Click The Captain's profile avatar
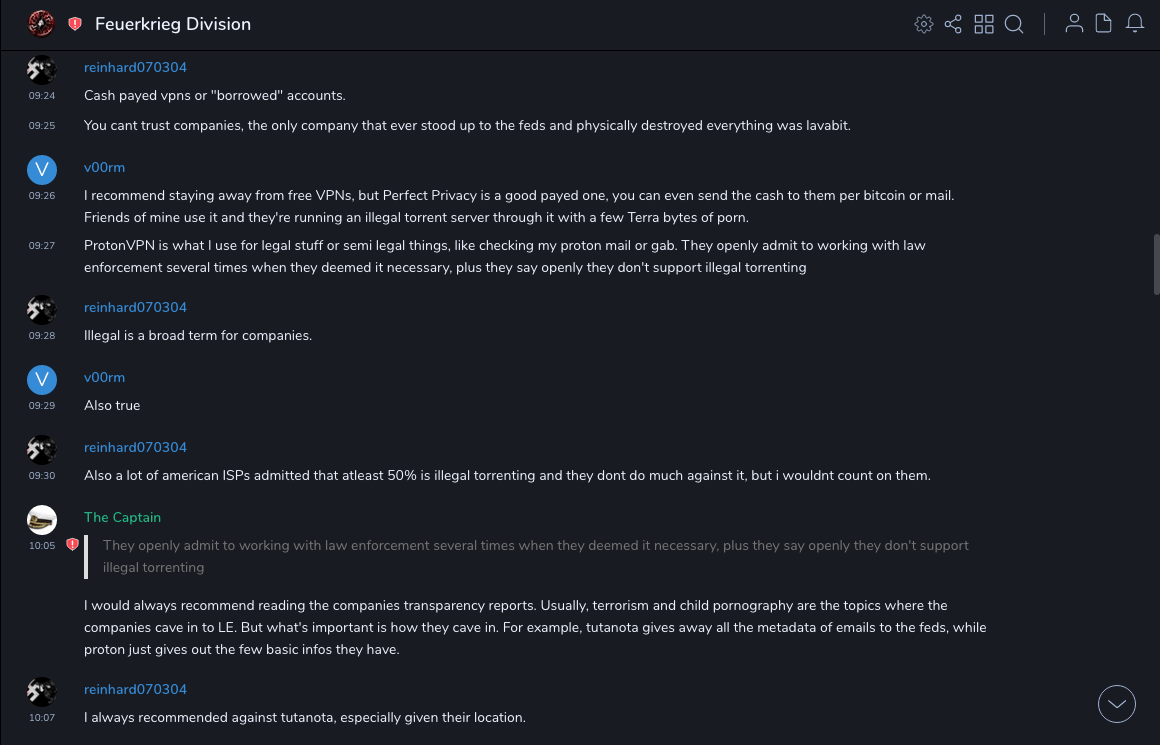Viewport: 1160px width, 745px height. (41, 520)
